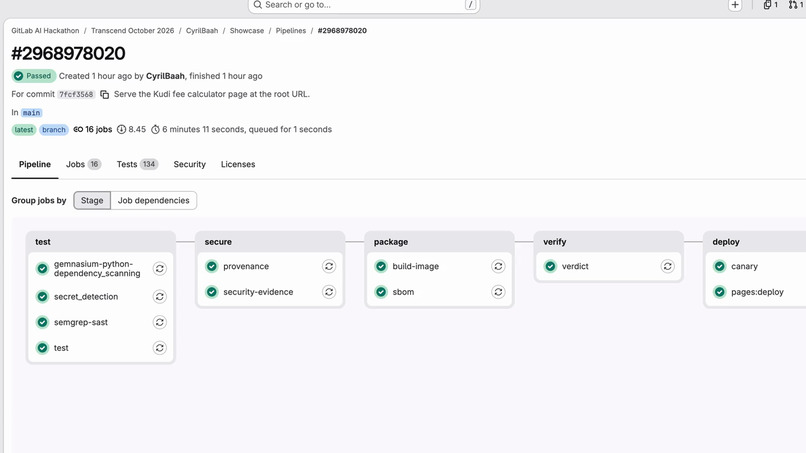Image resolution: width=806 pixels, height=453 pixels.
Task: Switch to the Pipeline tab
Action: (x=35, y=165)
